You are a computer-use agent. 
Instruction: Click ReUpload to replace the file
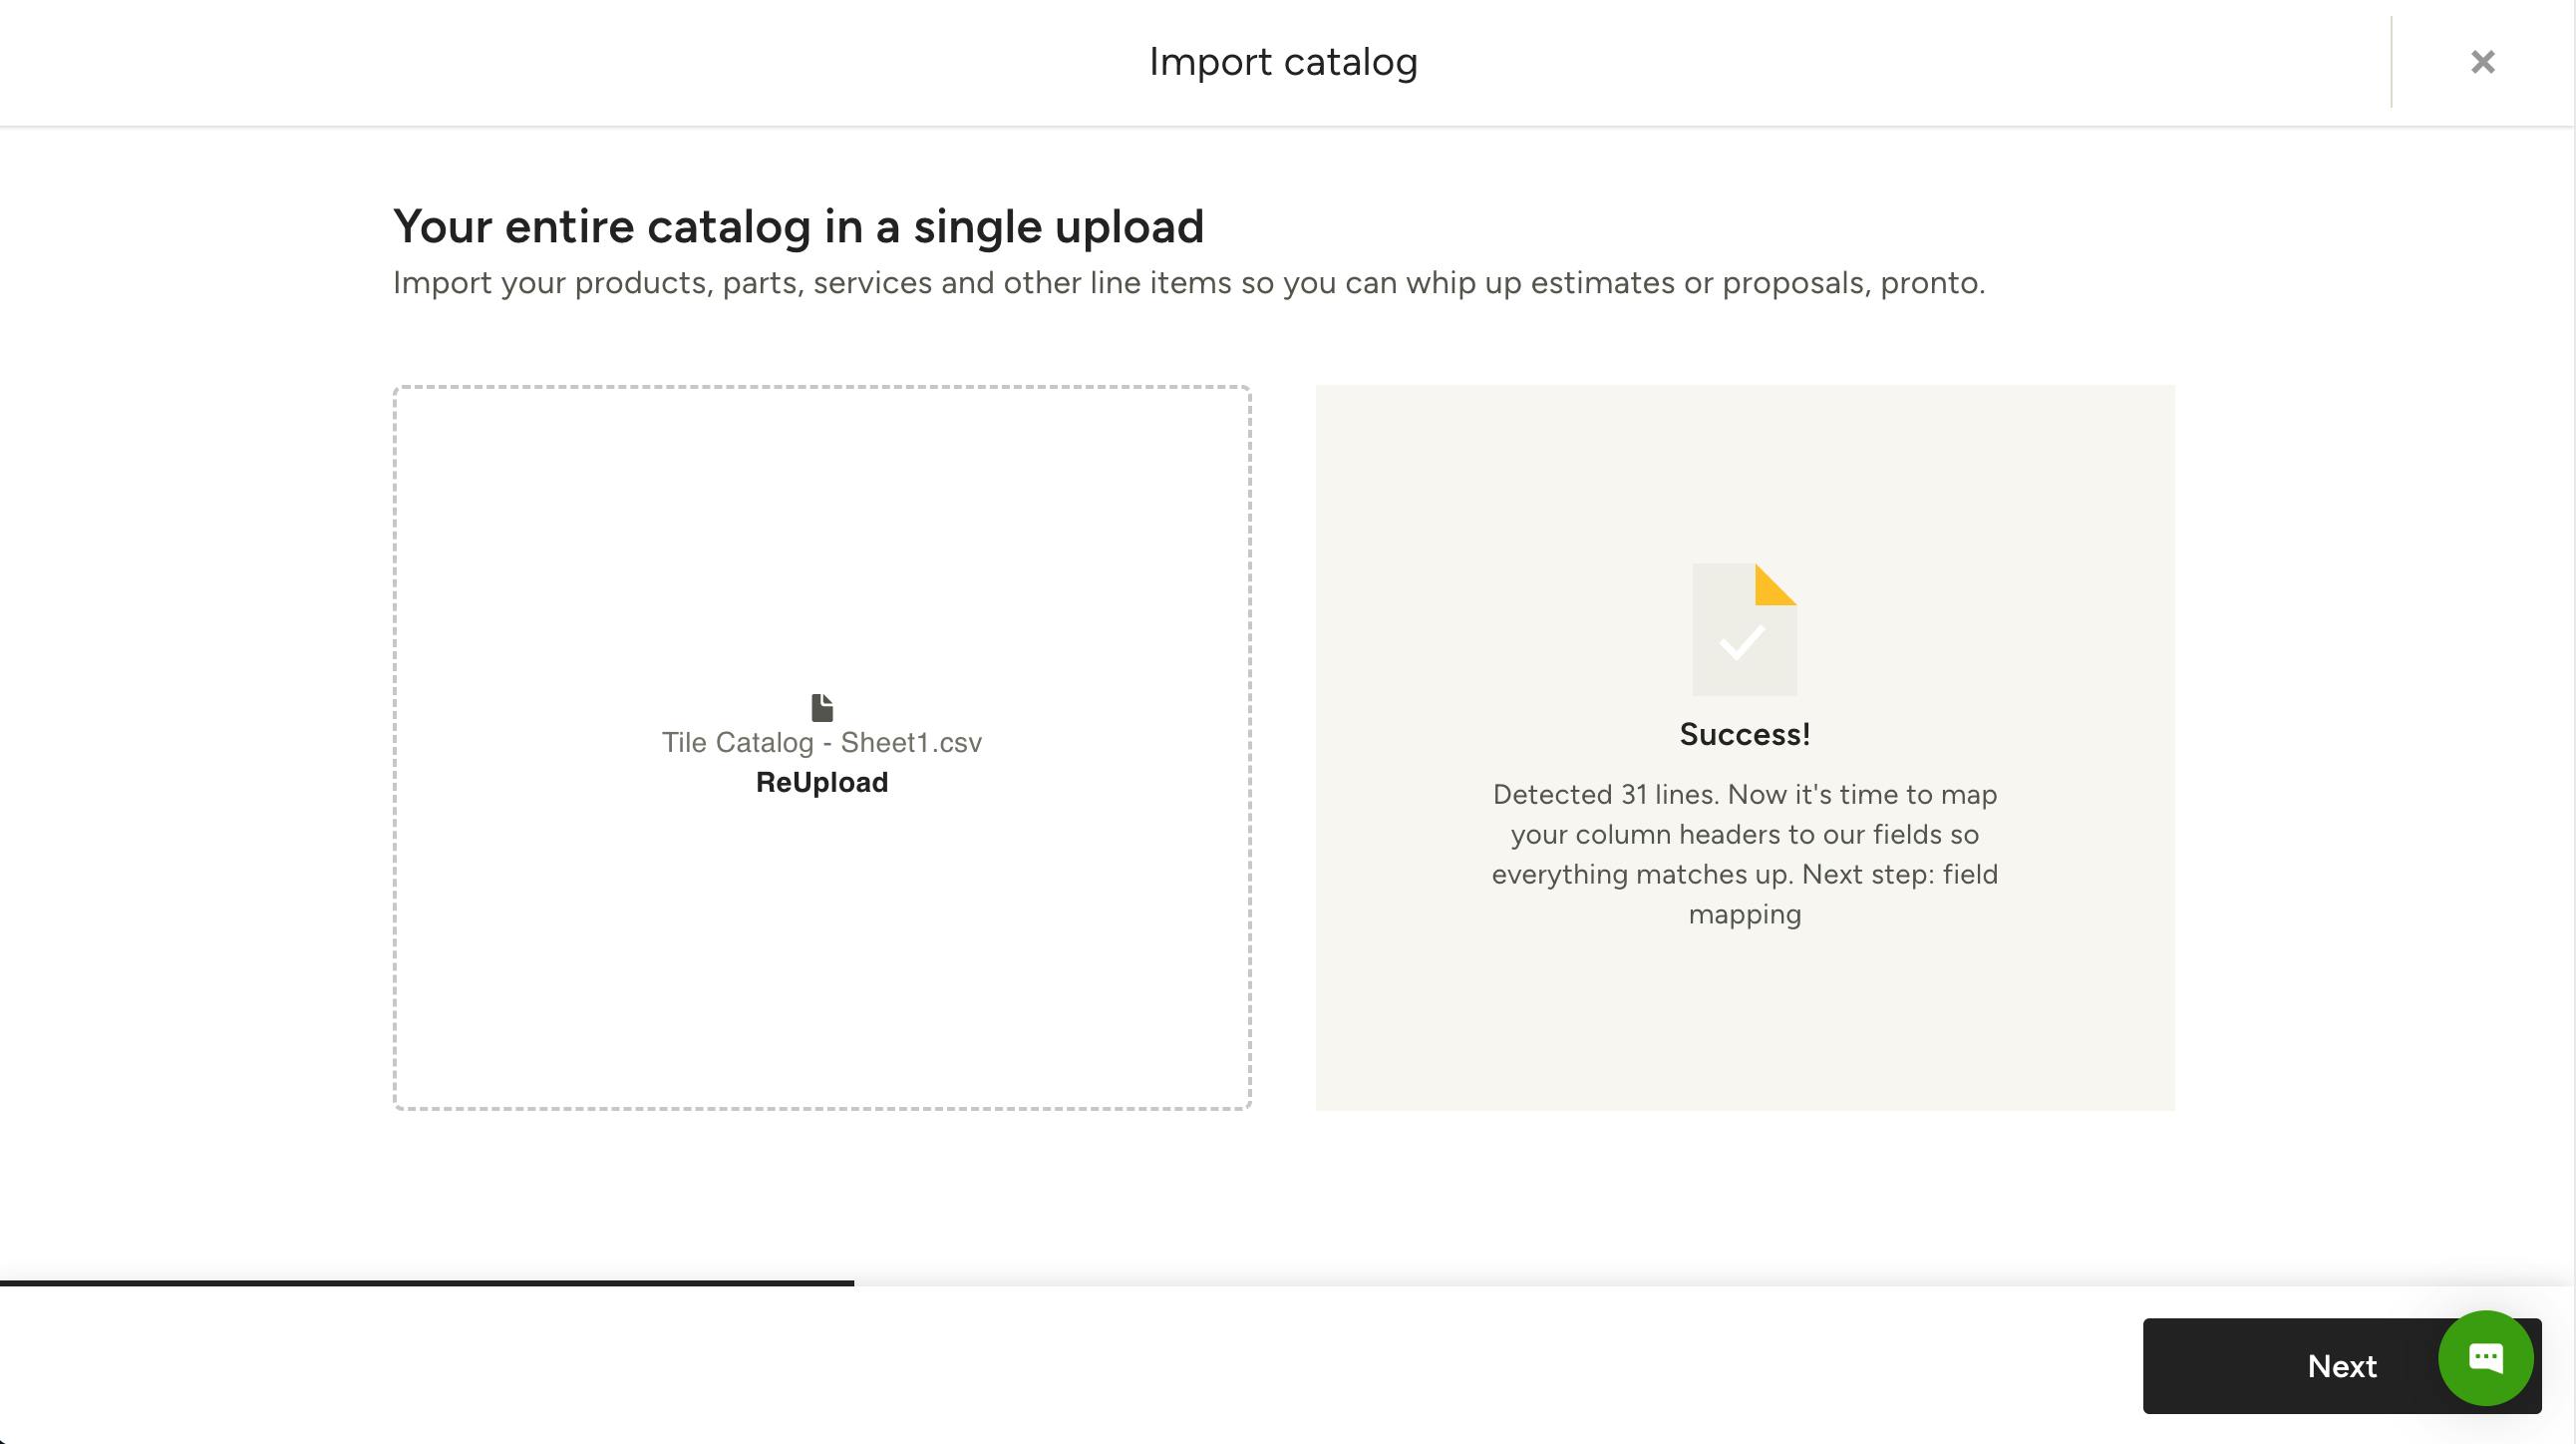tap(822, 782)
